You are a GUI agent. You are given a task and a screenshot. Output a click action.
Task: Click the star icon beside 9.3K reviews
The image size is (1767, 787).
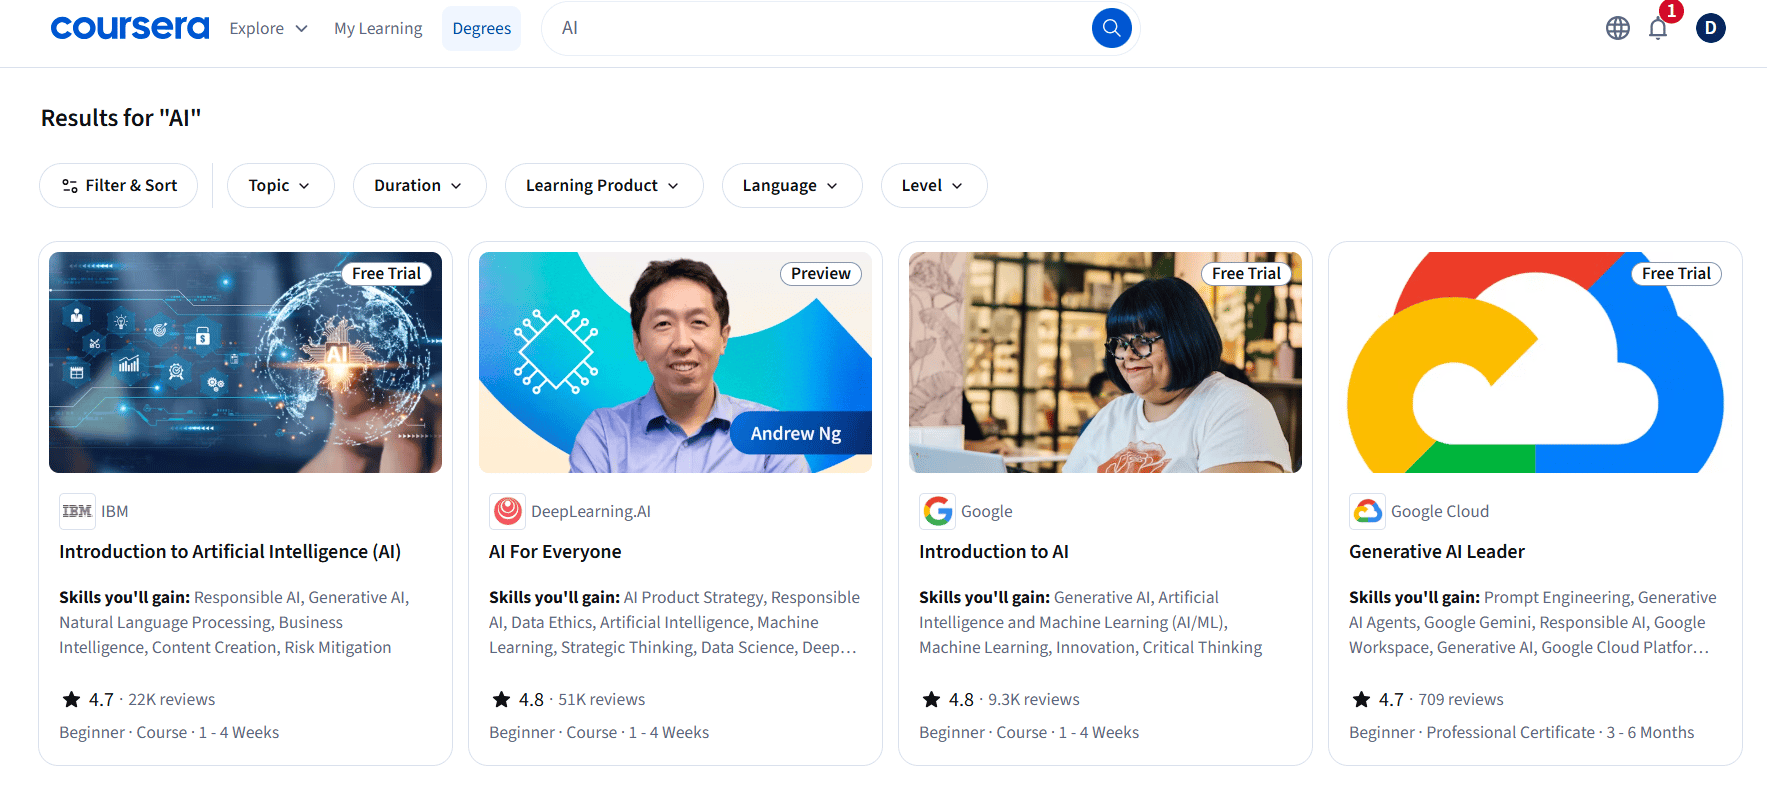pyautogui.click(x=931, y=699)
